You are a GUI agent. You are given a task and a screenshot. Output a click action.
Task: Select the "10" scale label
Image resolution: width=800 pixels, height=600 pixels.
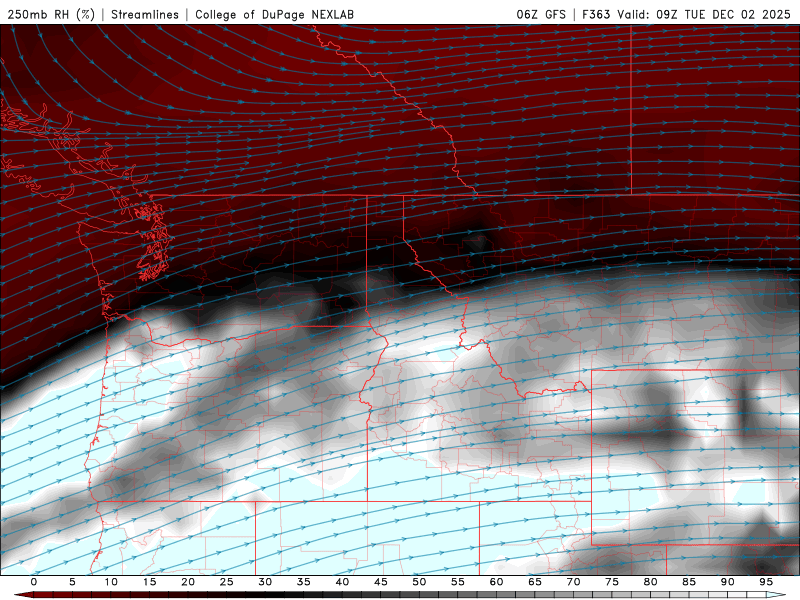(111, 582)
